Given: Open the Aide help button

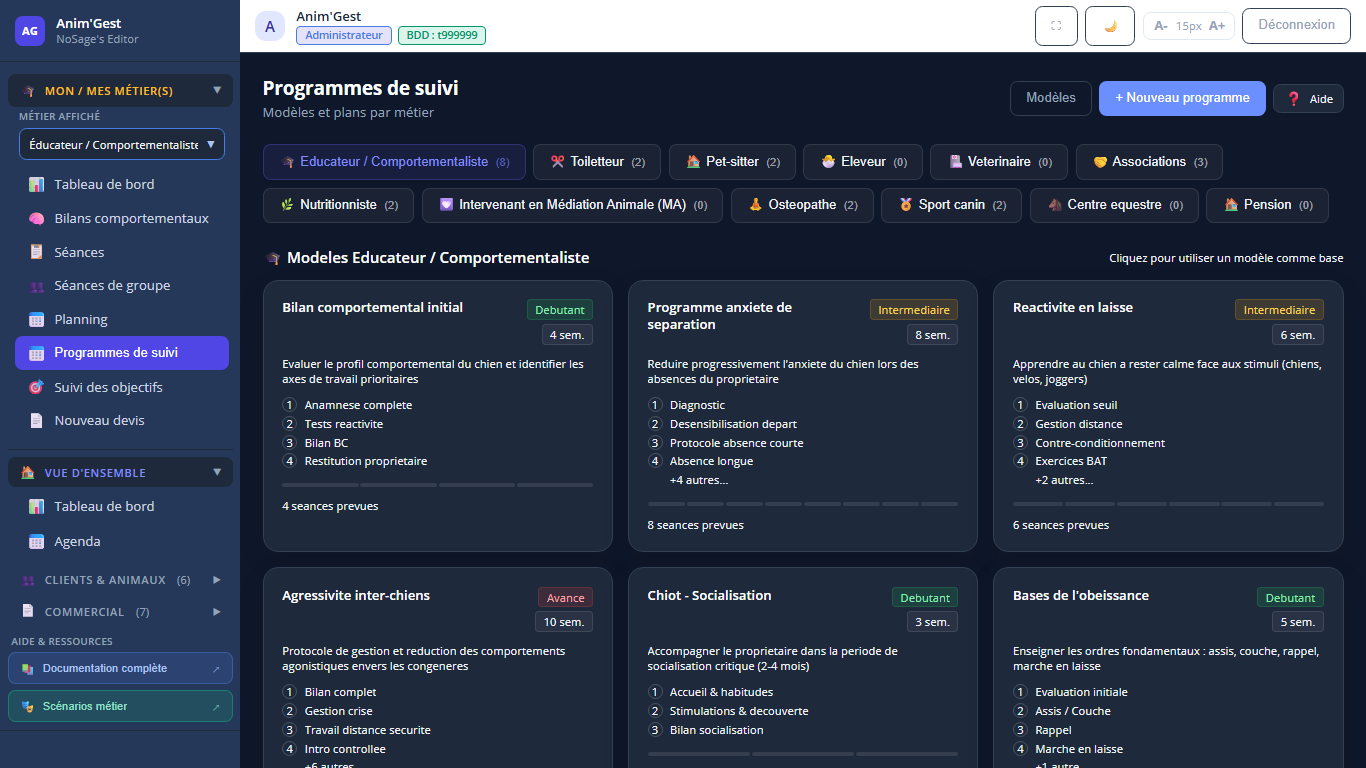Looking at the screenshot, I should click(1308, 99).
